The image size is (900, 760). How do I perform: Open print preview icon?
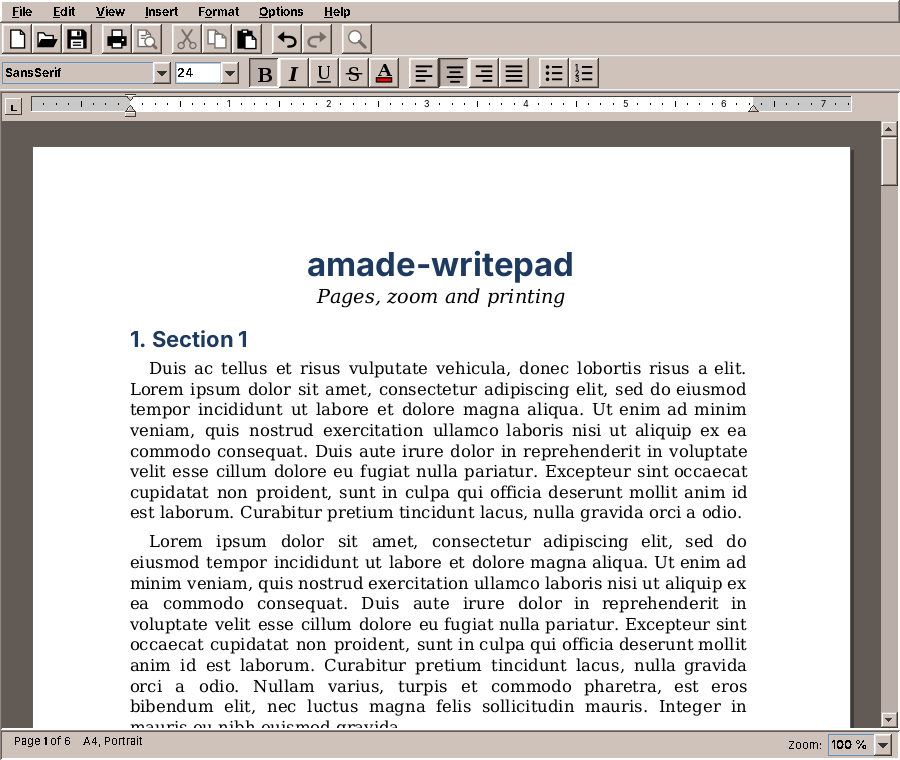[147, 40]
